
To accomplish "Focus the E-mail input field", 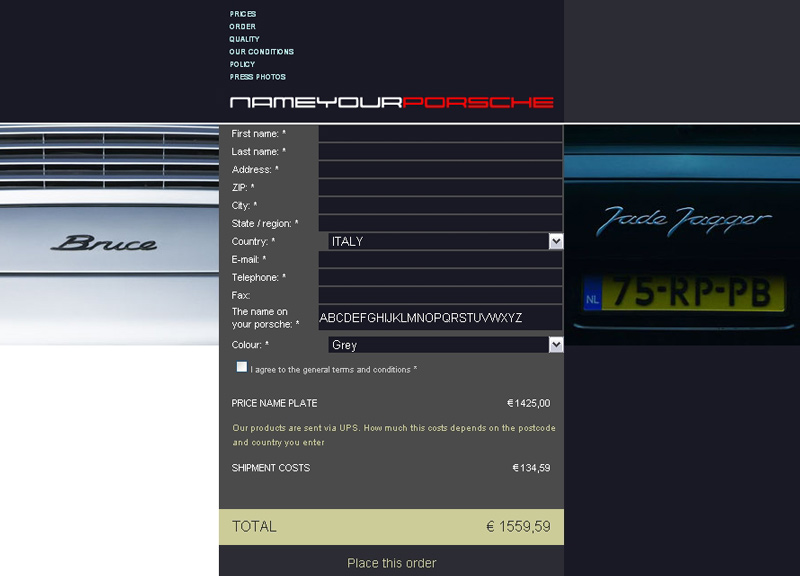I will (440, 259).
